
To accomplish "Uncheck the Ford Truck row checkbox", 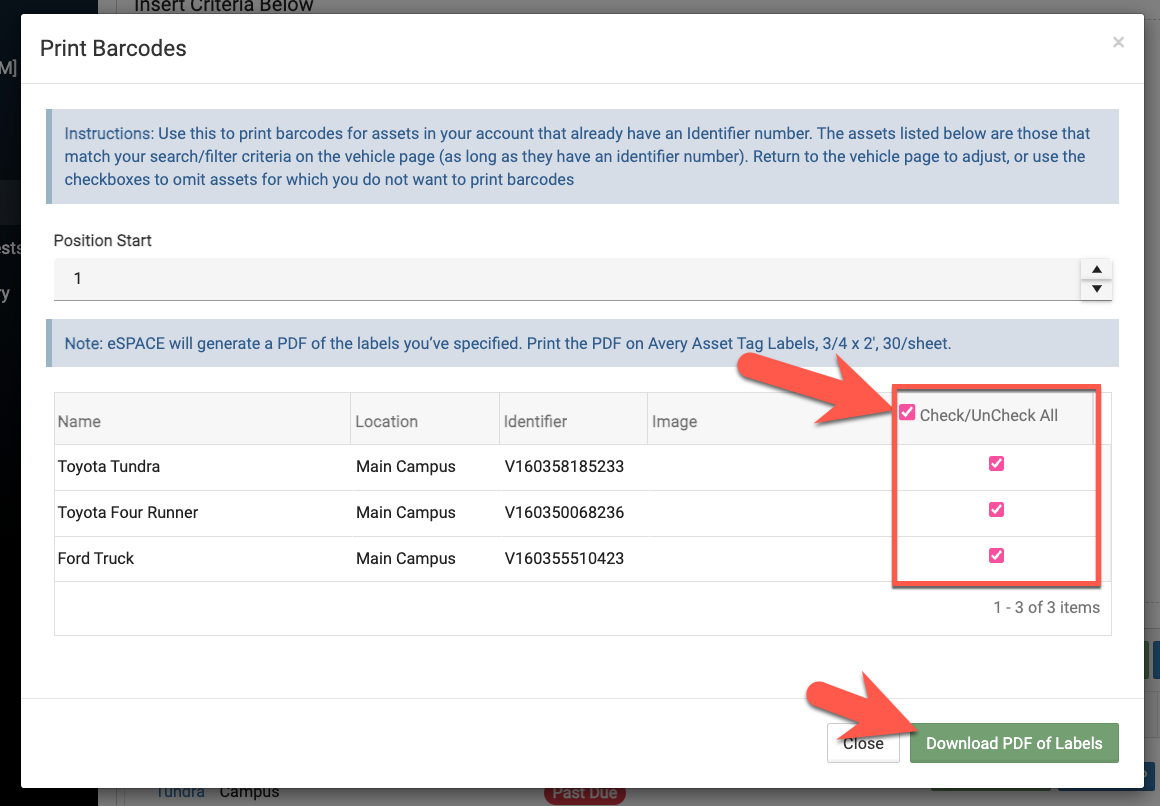I will click(x=996, y=556).
